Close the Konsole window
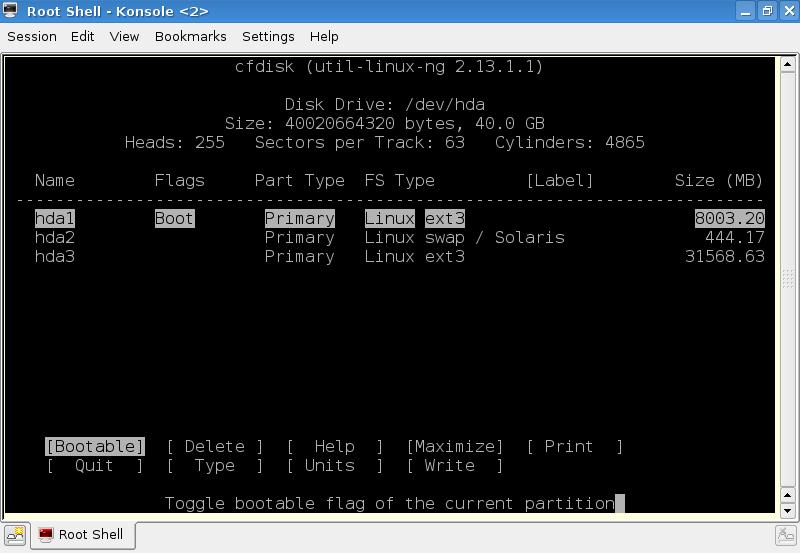The height and width of the screenshot is (553, 800). 787,11
